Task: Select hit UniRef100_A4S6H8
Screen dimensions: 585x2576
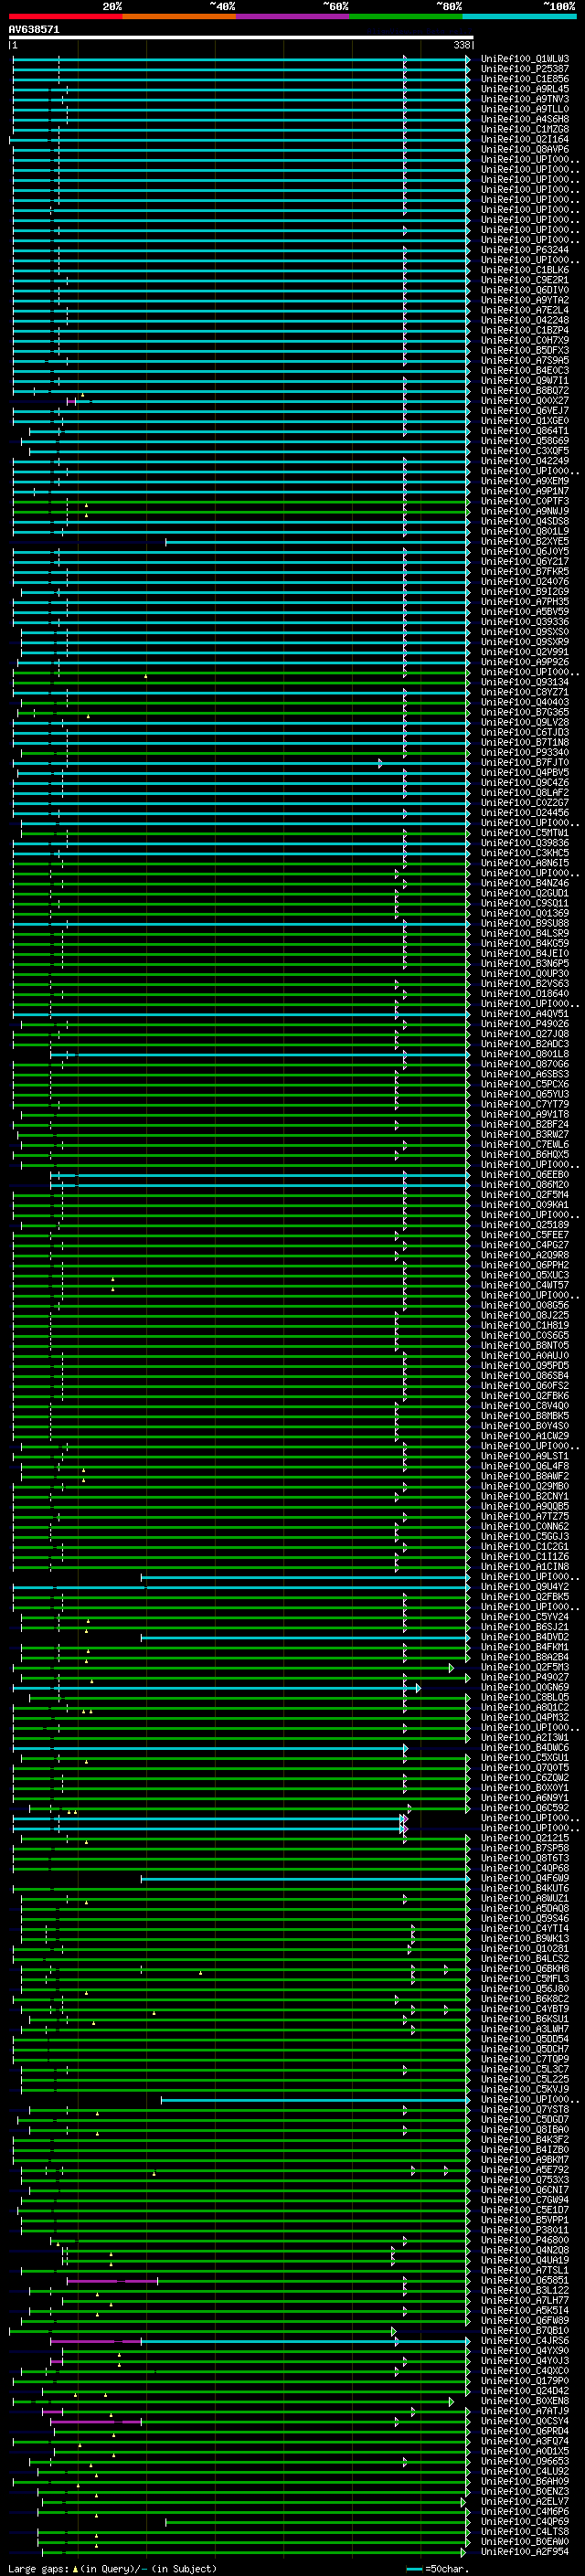Action: pos(525,119)
